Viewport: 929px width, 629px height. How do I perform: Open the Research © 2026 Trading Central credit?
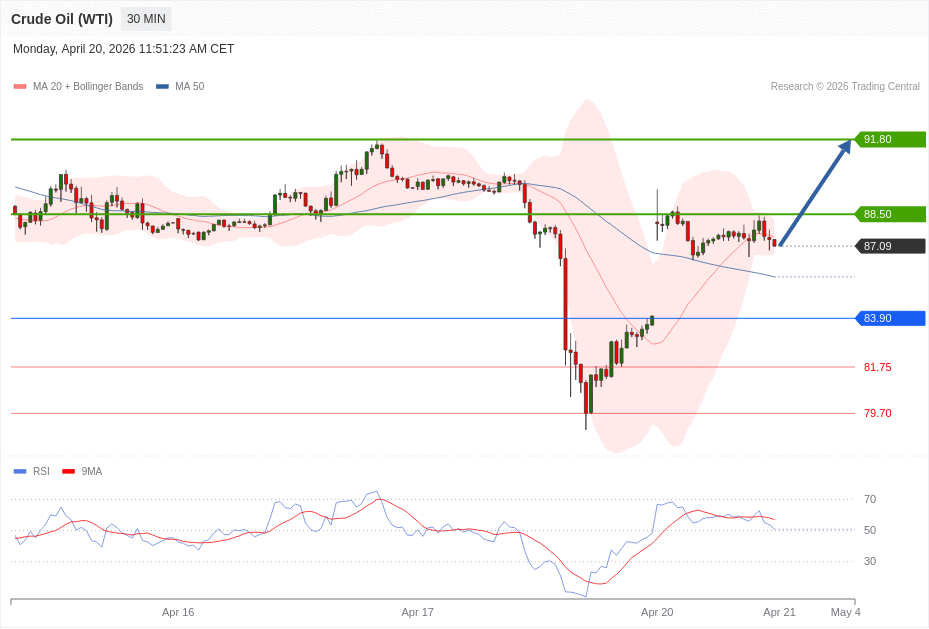pos(844,87)
